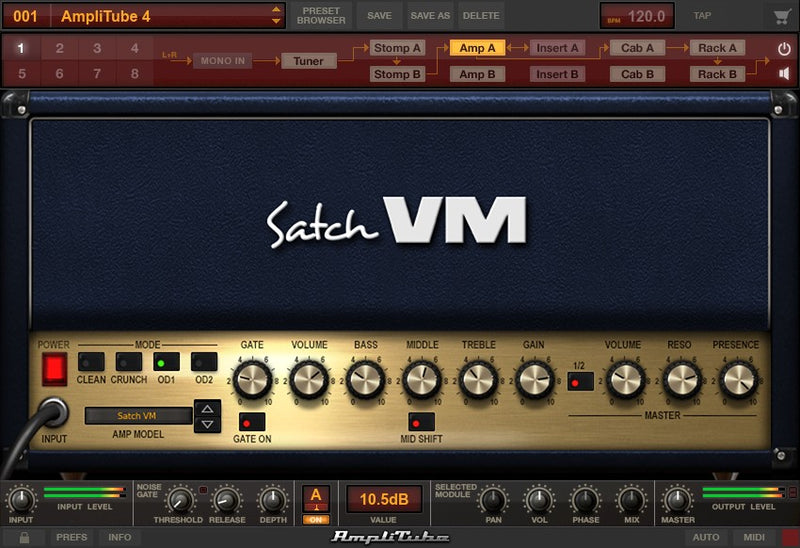Open the AmpliTube 4 preset name dropdown

pyautogui.click(x=277, y=16)
